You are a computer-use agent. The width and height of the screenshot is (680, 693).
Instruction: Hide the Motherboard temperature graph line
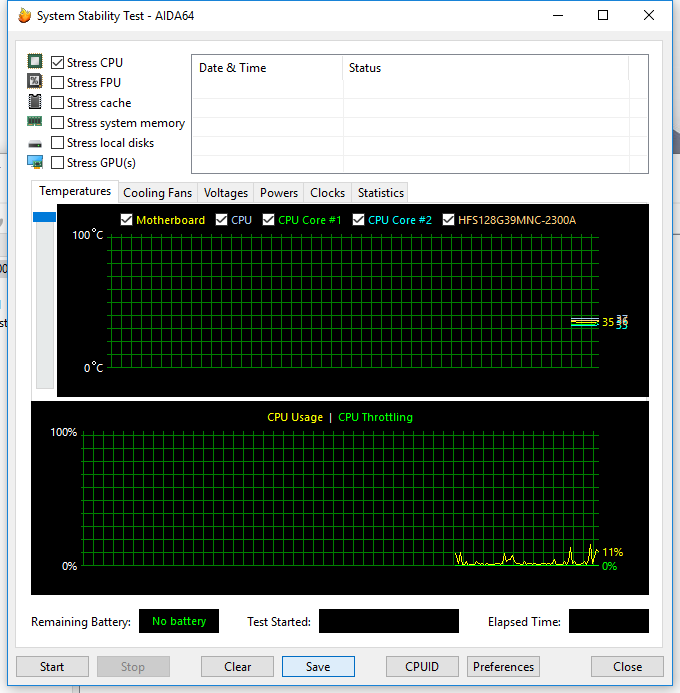(126, 220)
